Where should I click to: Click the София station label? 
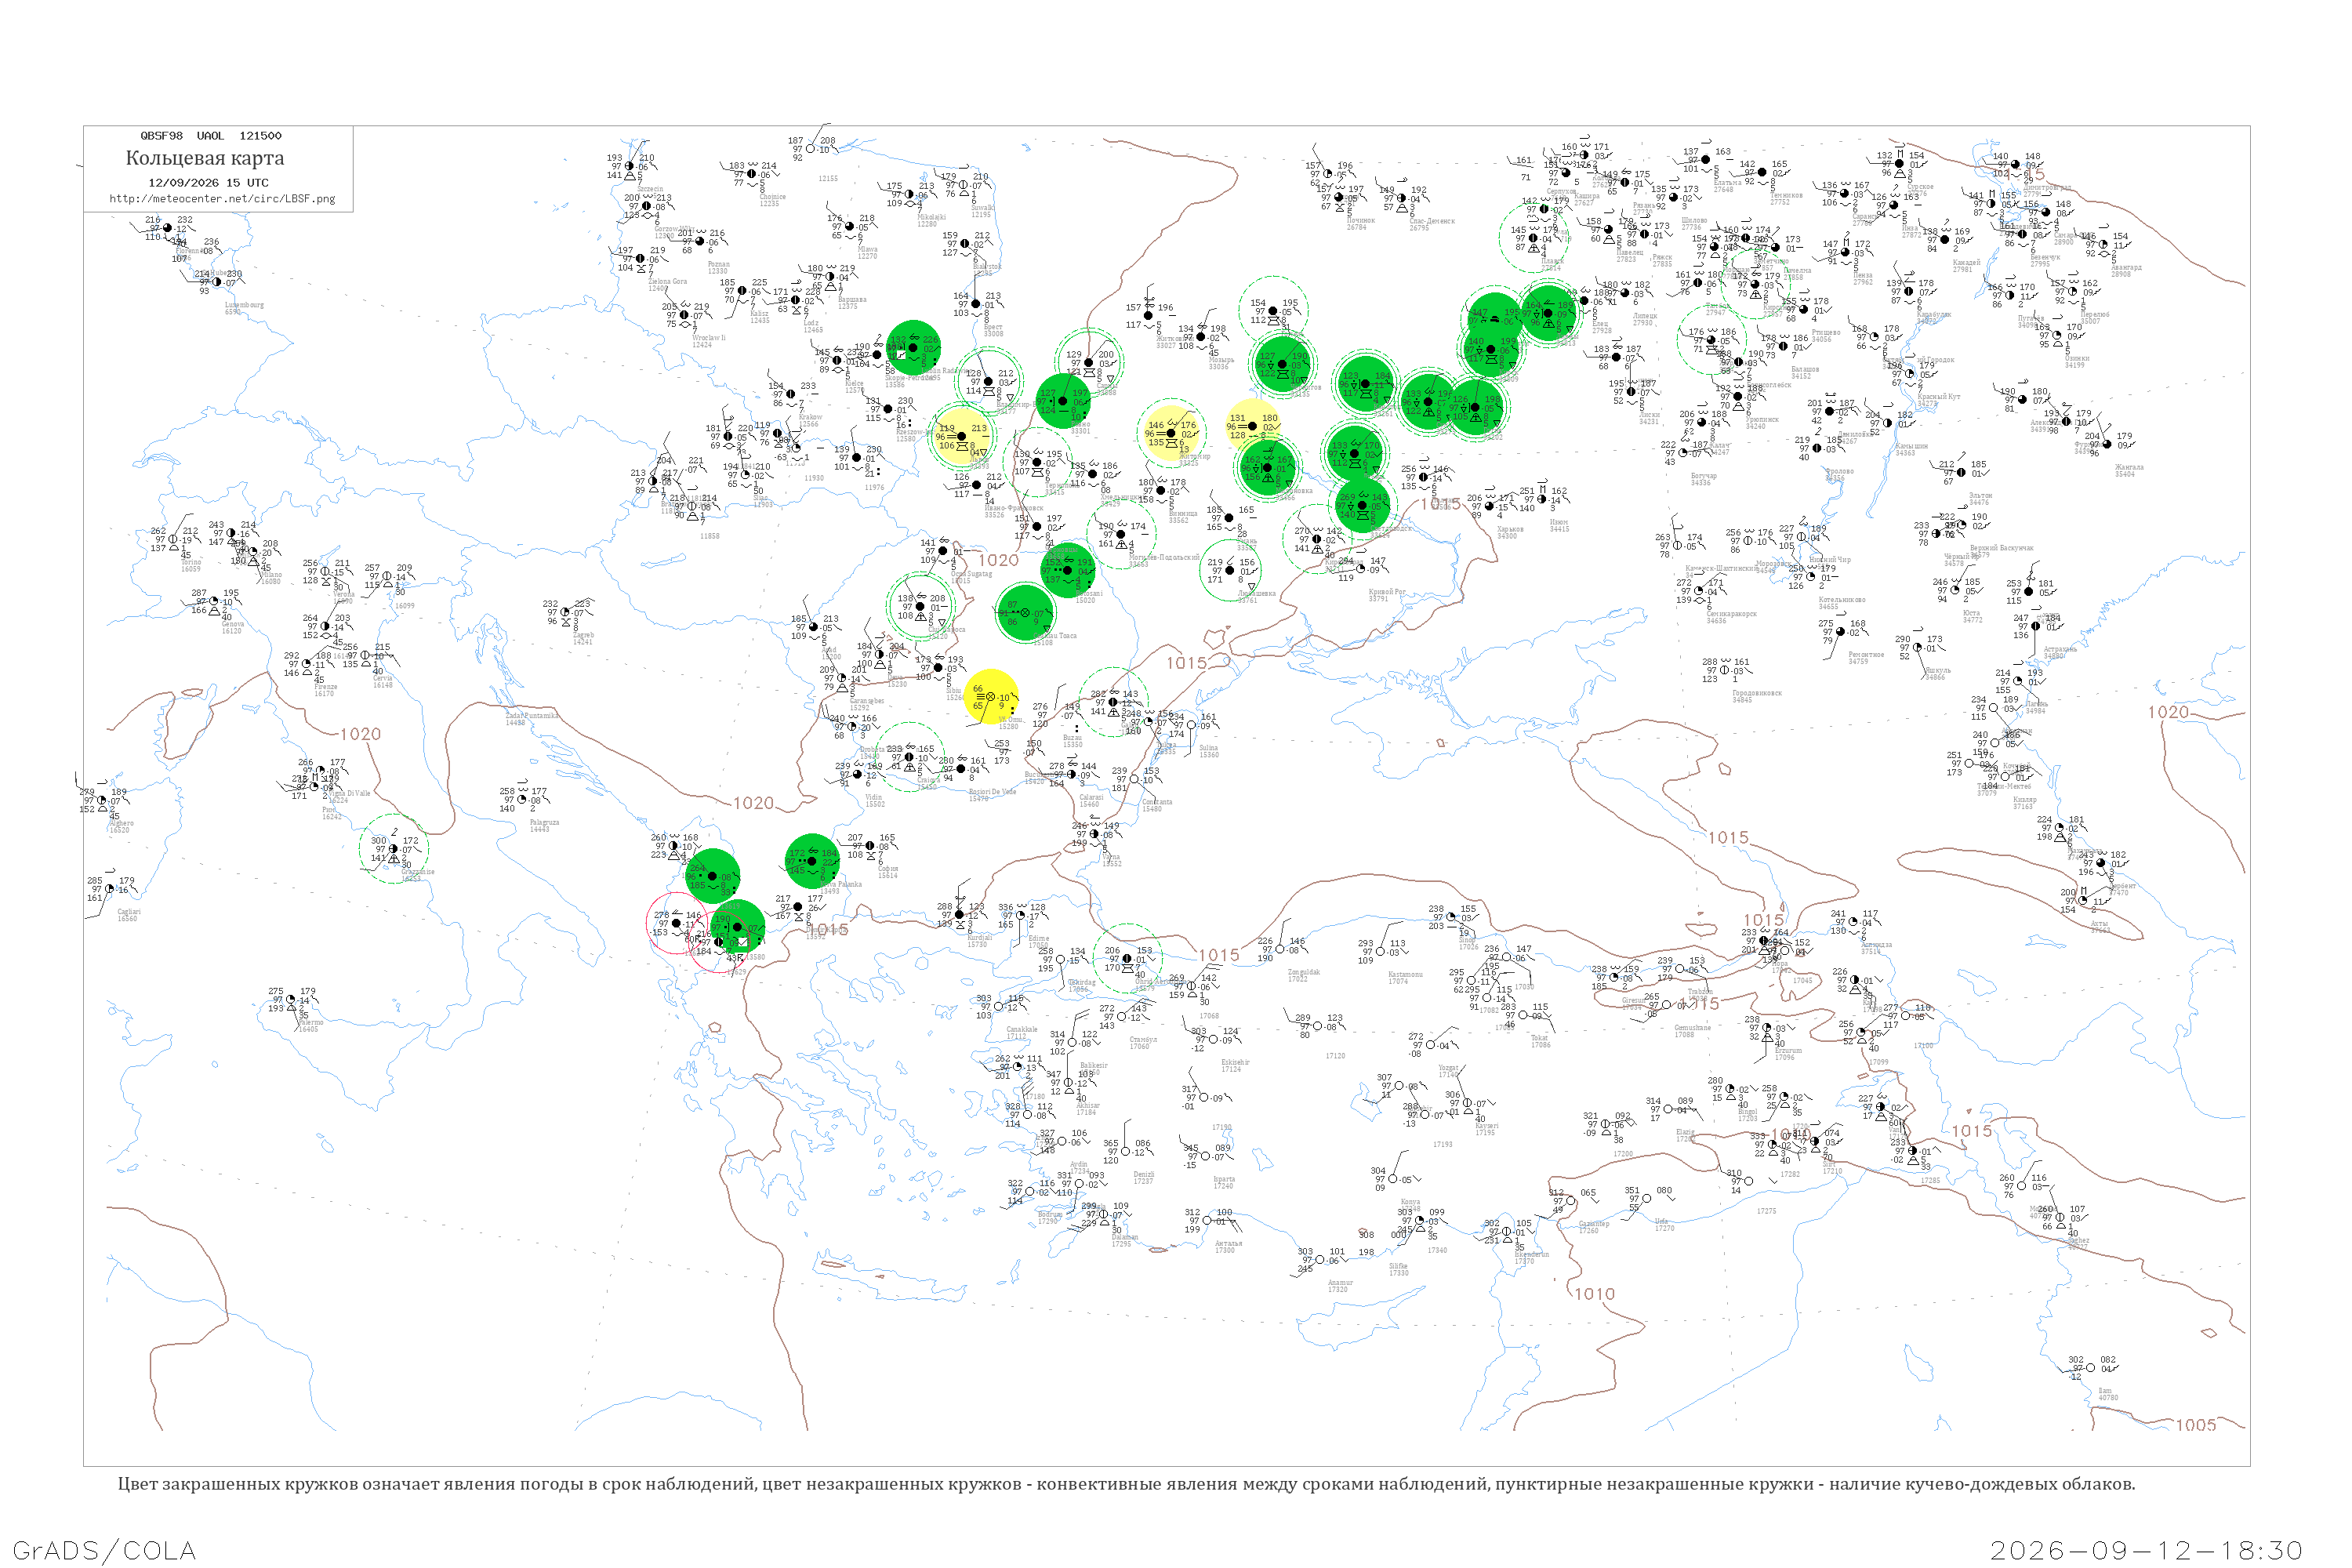pyautogui.click(x=887, y=869)
